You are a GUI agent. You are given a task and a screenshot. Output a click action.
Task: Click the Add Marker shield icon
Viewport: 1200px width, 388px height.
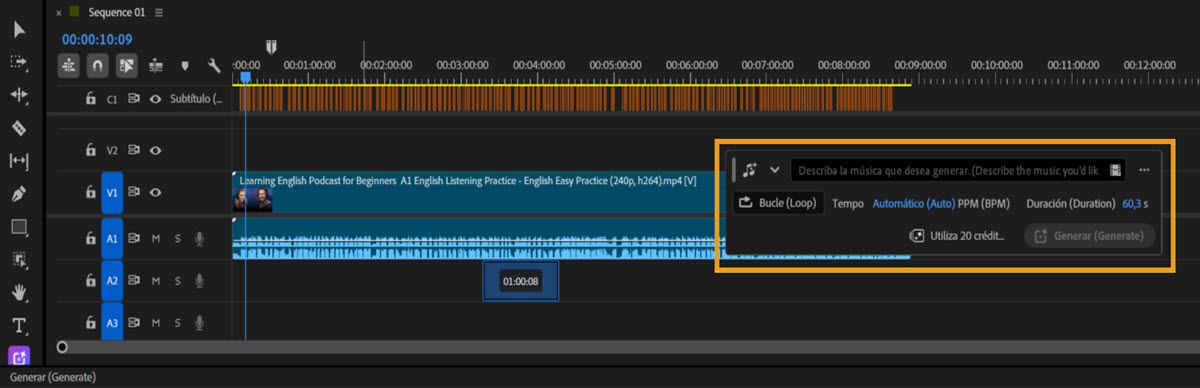pyautogui.click(x=185, y=66)
